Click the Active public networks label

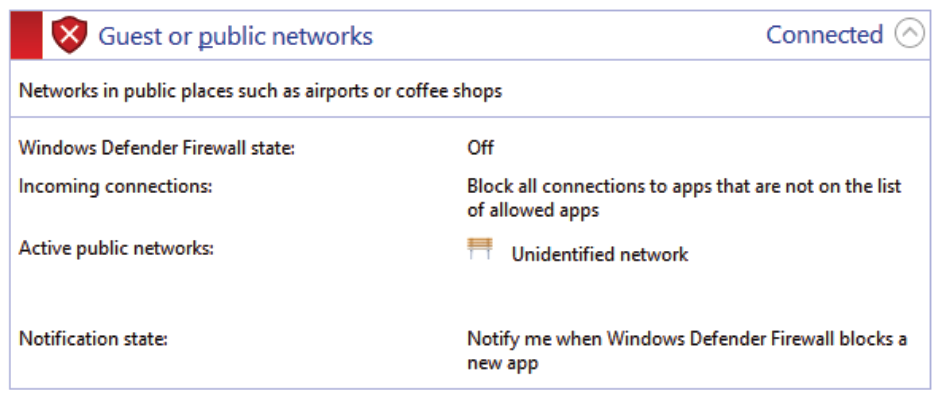pyautogui.click(x=116, y=247)
